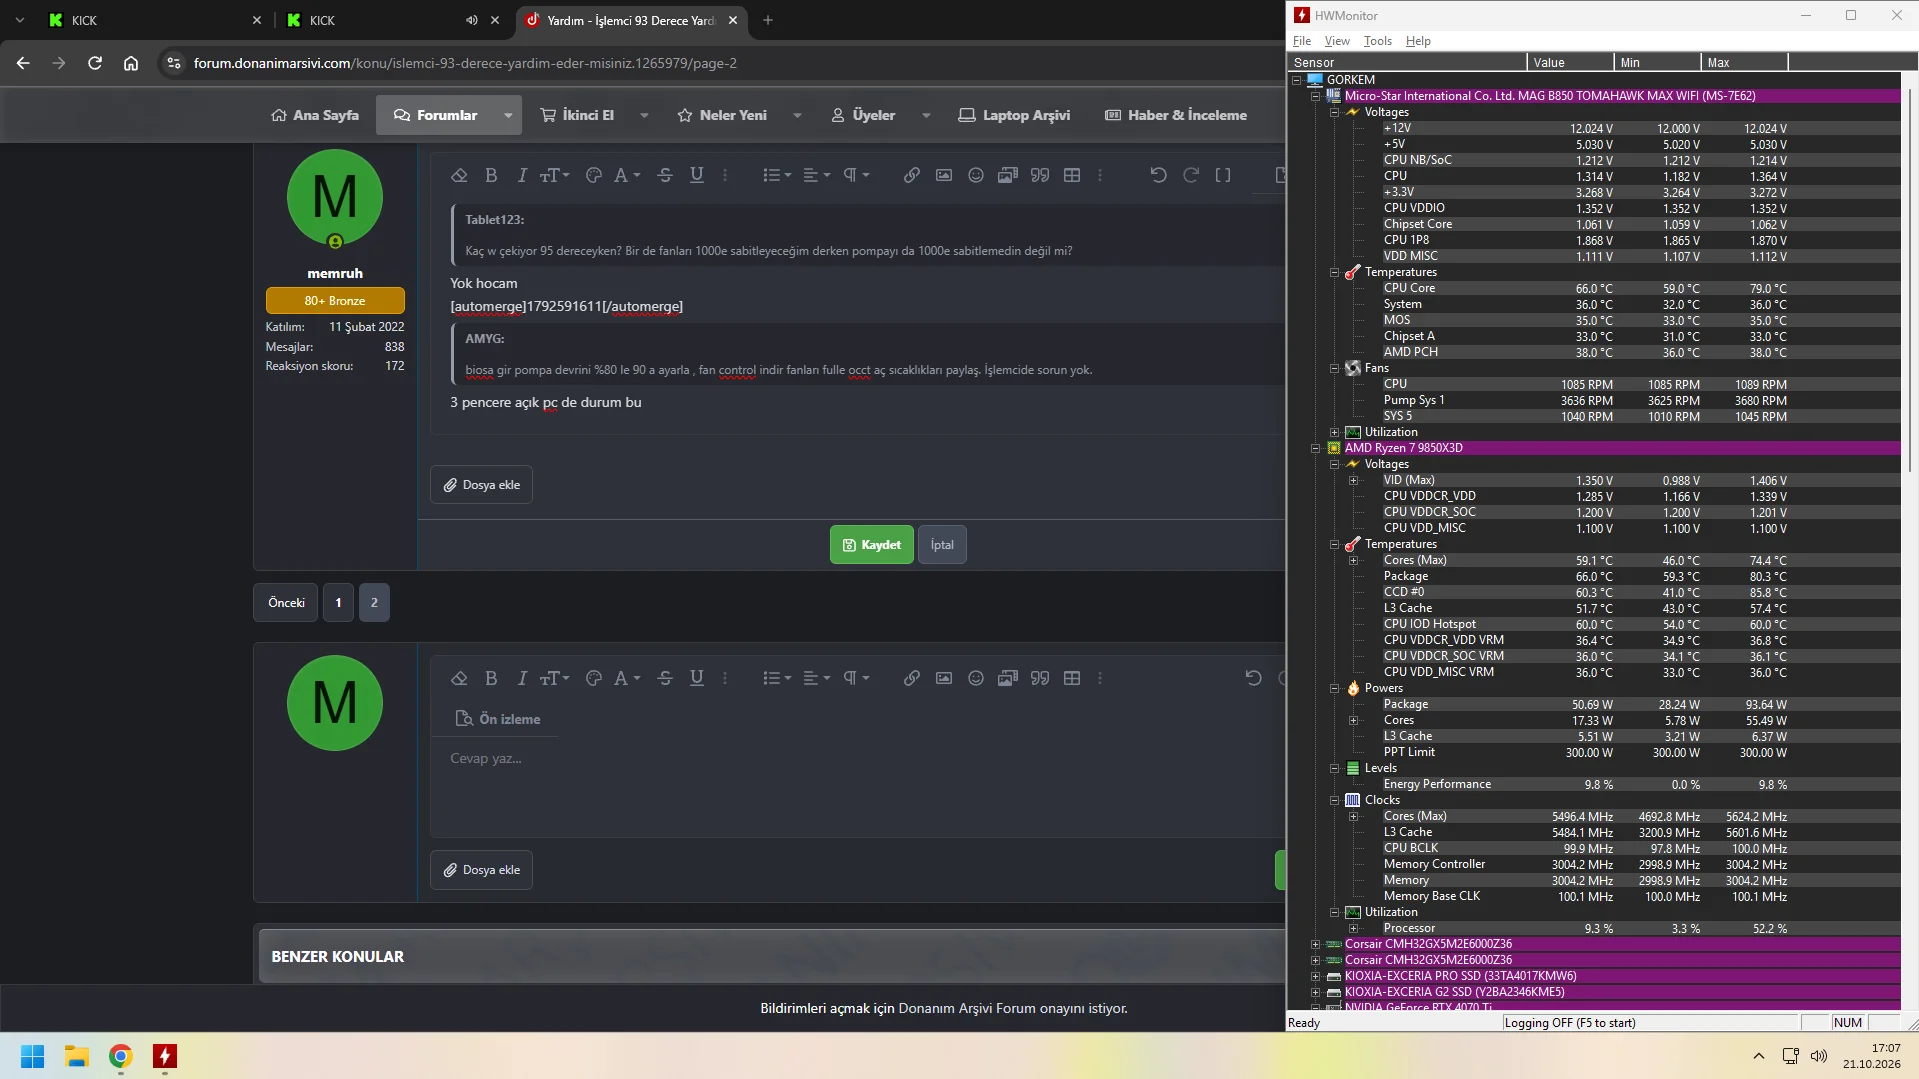1919x1079 pixels.
Task: Toggle underline in the upper editor toolbar
Action: [x=697, y=175]
